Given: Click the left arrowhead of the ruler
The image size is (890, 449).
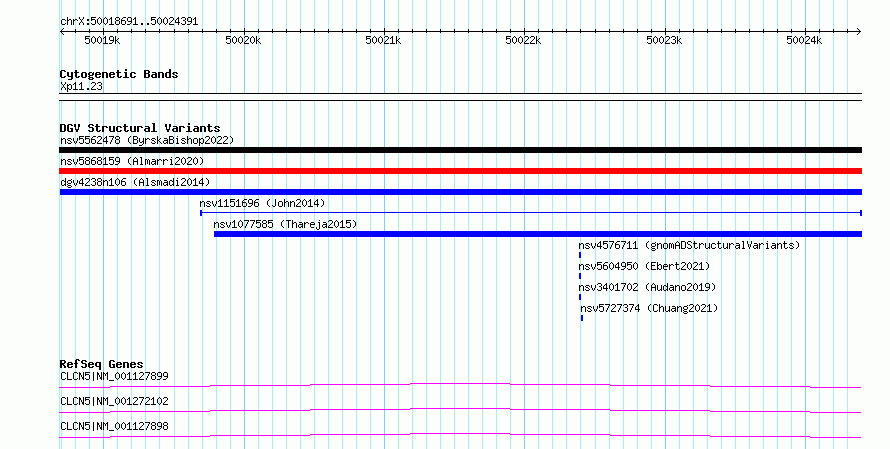Looking at the screenshot, I should [x=62, y=32].
